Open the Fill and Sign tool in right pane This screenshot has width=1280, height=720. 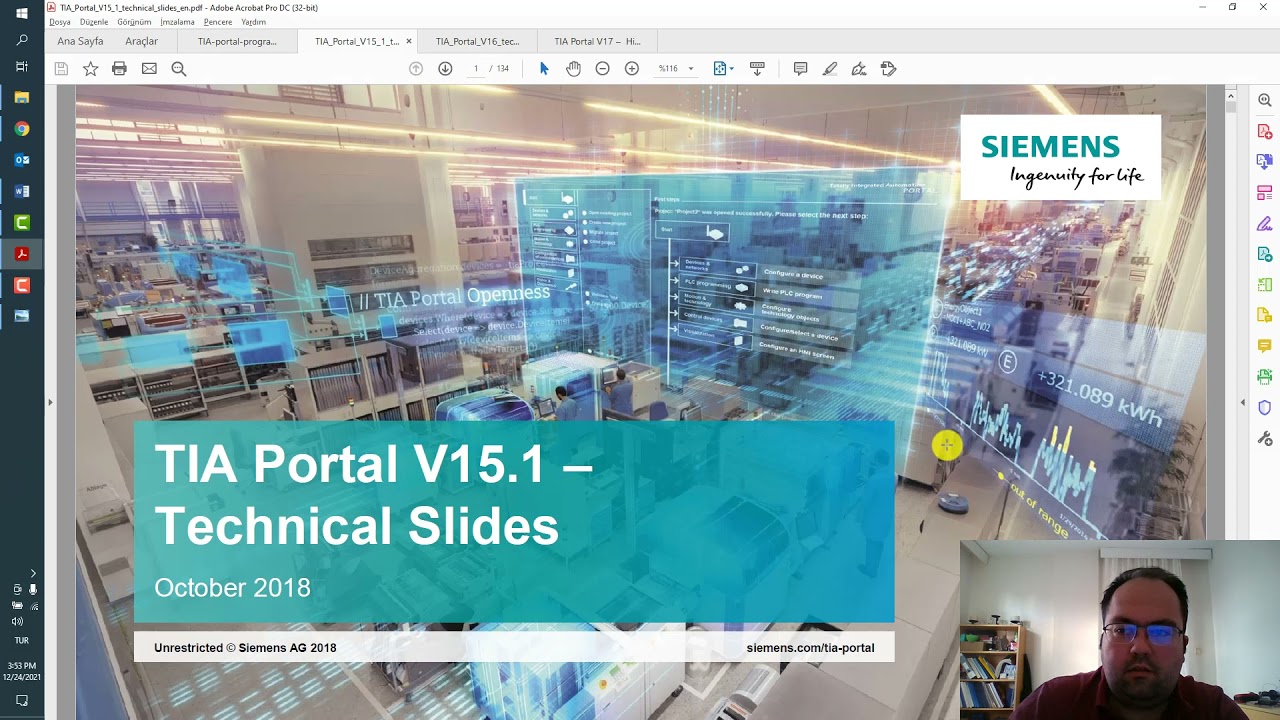point(1265,223)
